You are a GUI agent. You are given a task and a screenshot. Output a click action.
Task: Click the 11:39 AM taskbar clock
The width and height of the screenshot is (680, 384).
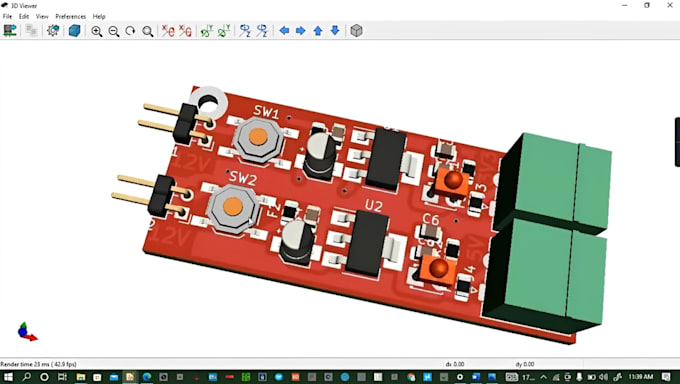641,377
